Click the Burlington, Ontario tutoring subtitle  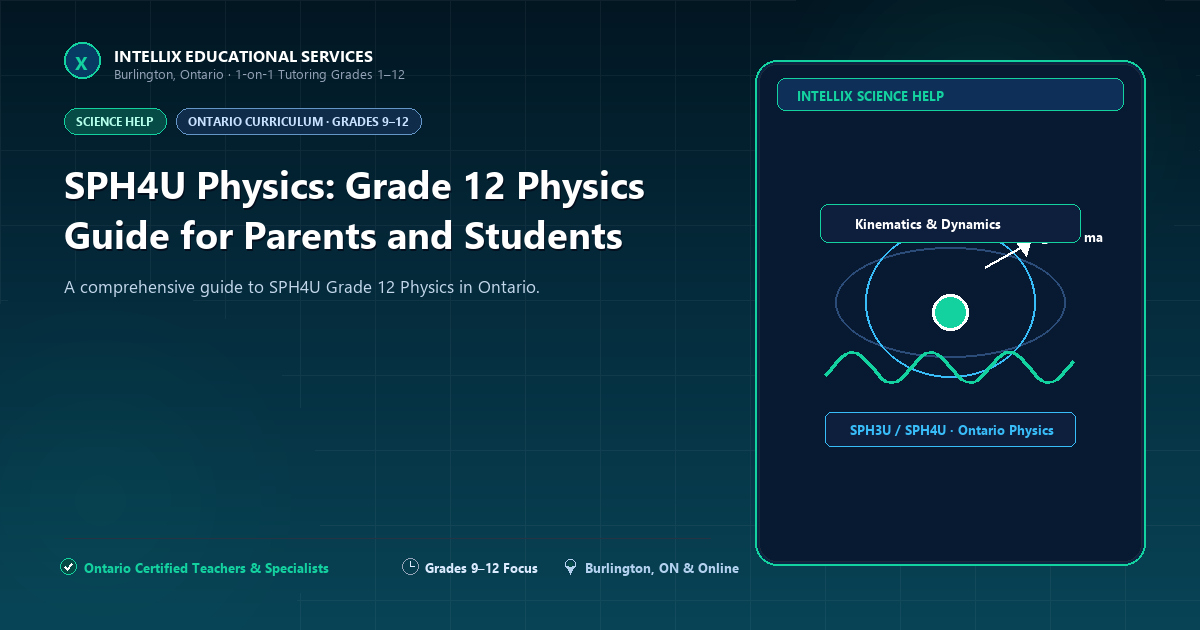pos(259,75)
